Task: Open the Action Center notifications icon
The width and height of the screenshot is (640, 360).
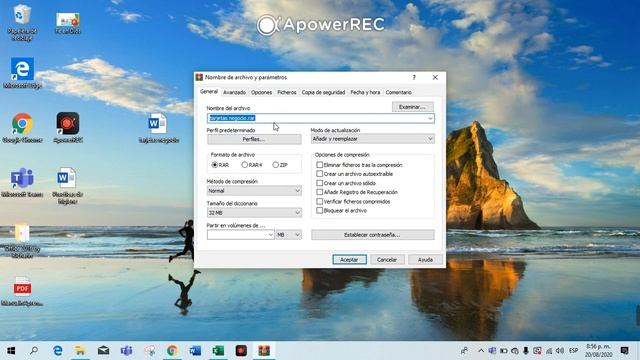Action: [x=624, y=351]
